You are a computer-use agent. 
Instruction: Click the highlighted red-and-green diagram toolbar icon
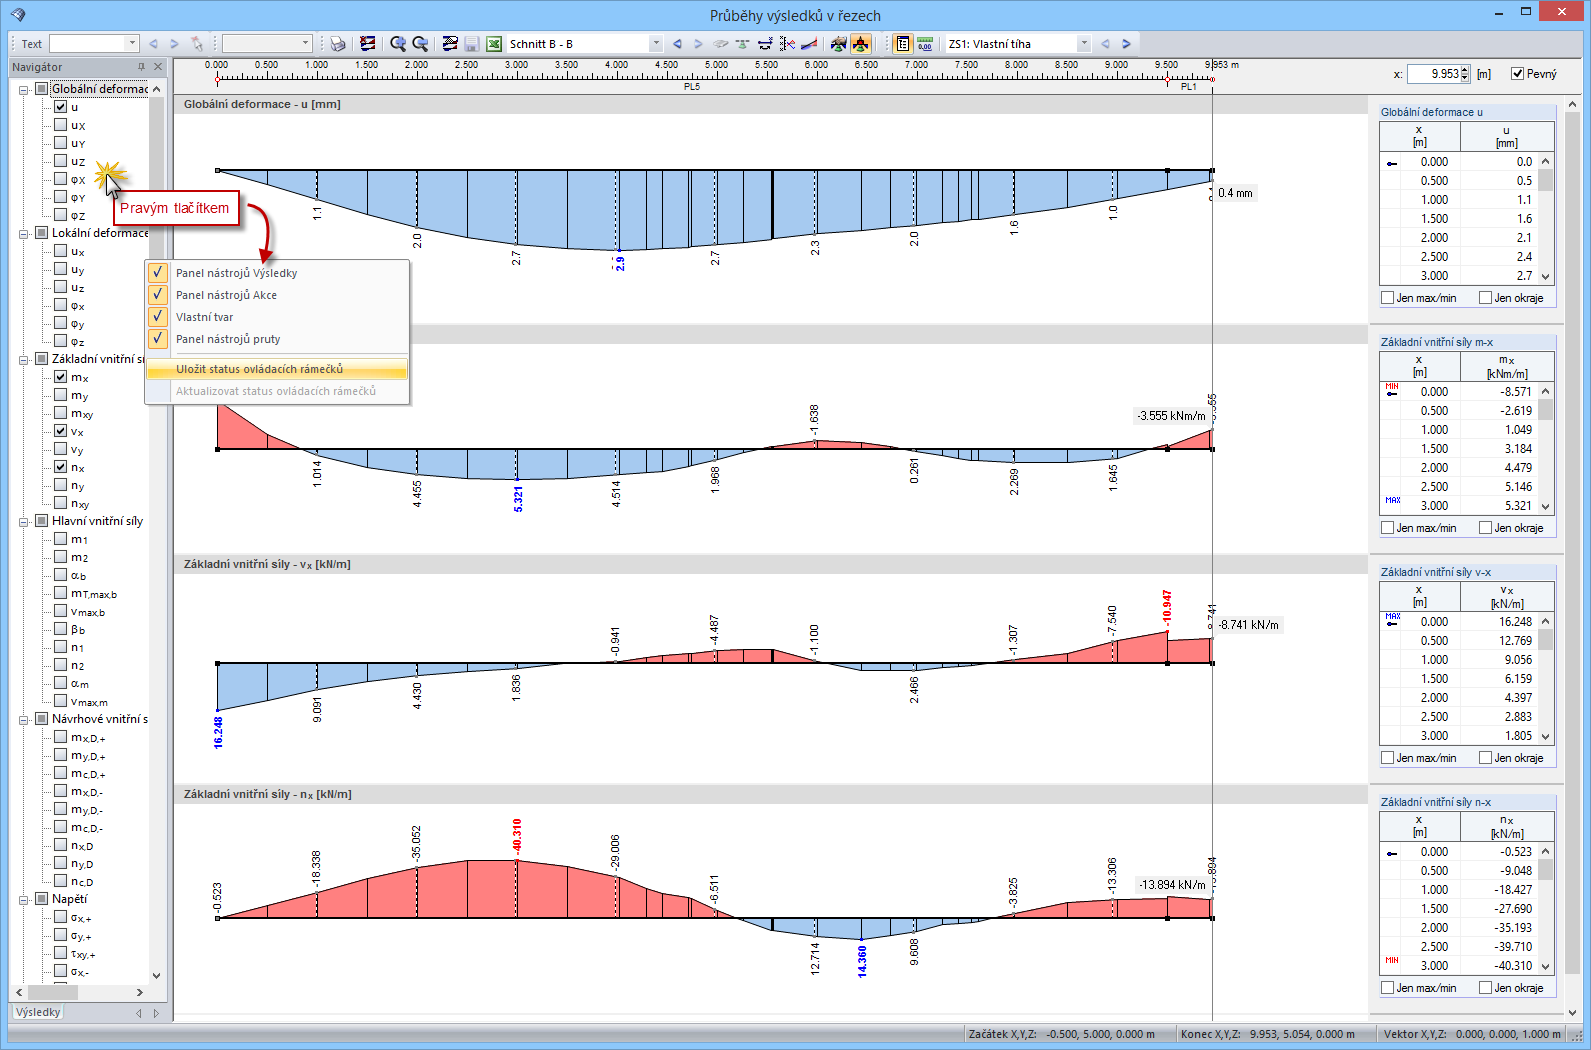click(861, 44)
